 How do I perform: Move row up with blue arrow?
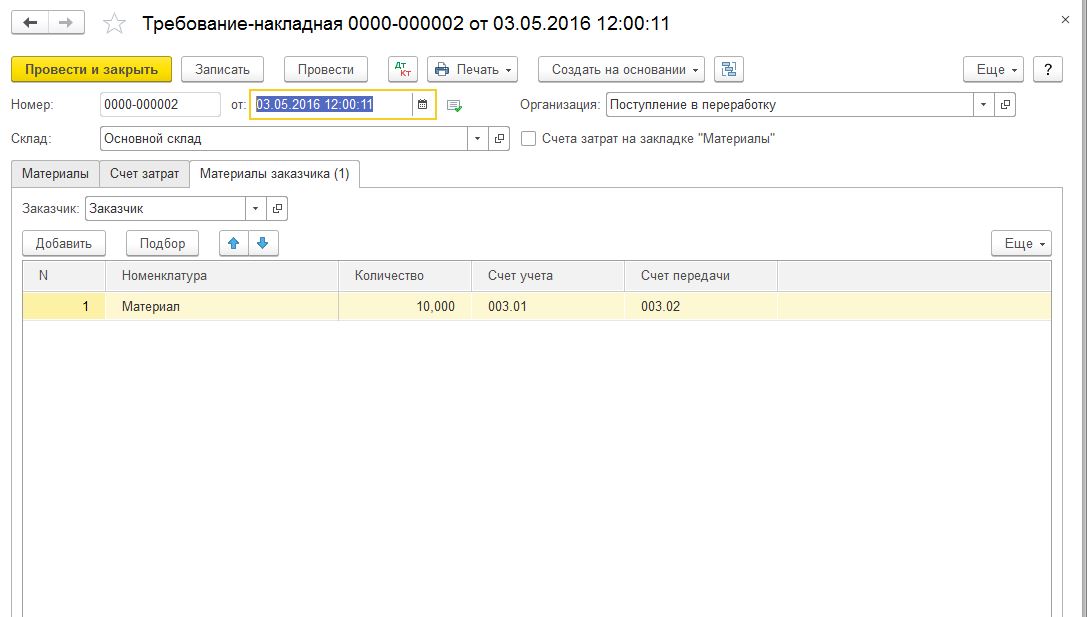tap(234, 243)
